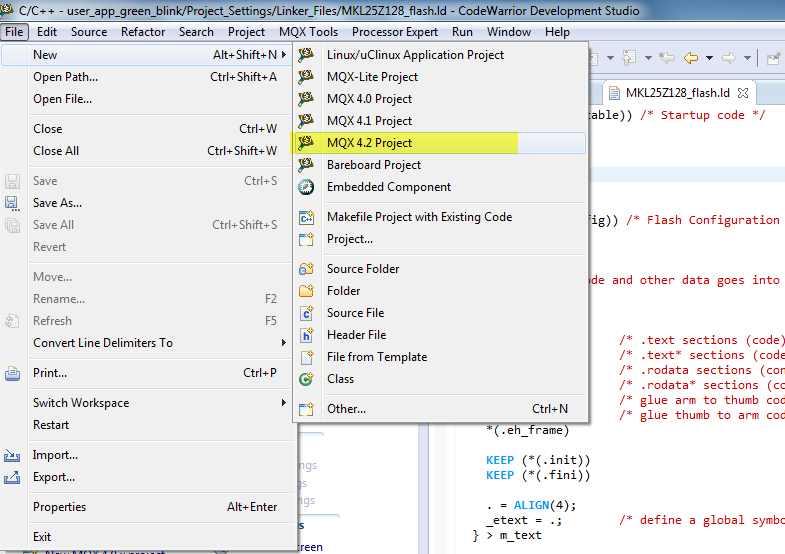Click the MQX 4.0 Project icon
The width and height of the screenshot is (785, 554).
point(306,99)
